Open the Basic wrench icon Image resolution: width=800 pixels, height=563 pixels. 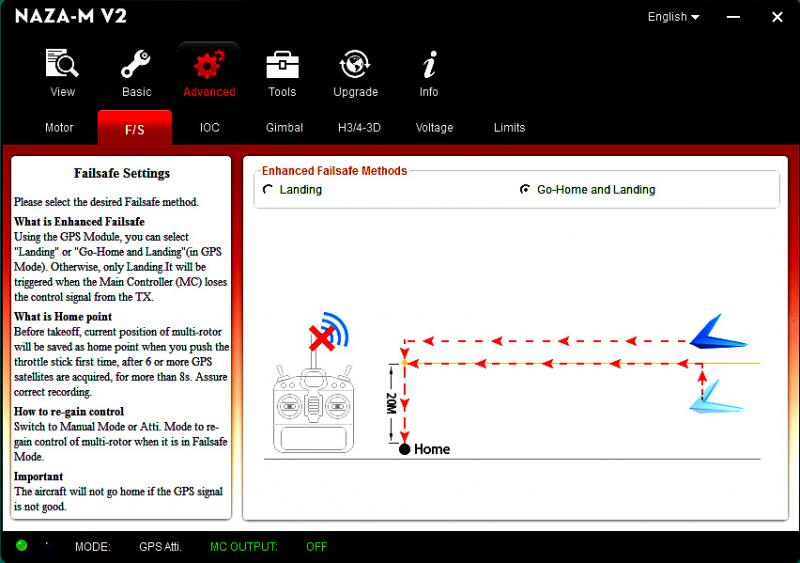coord(136,65)
